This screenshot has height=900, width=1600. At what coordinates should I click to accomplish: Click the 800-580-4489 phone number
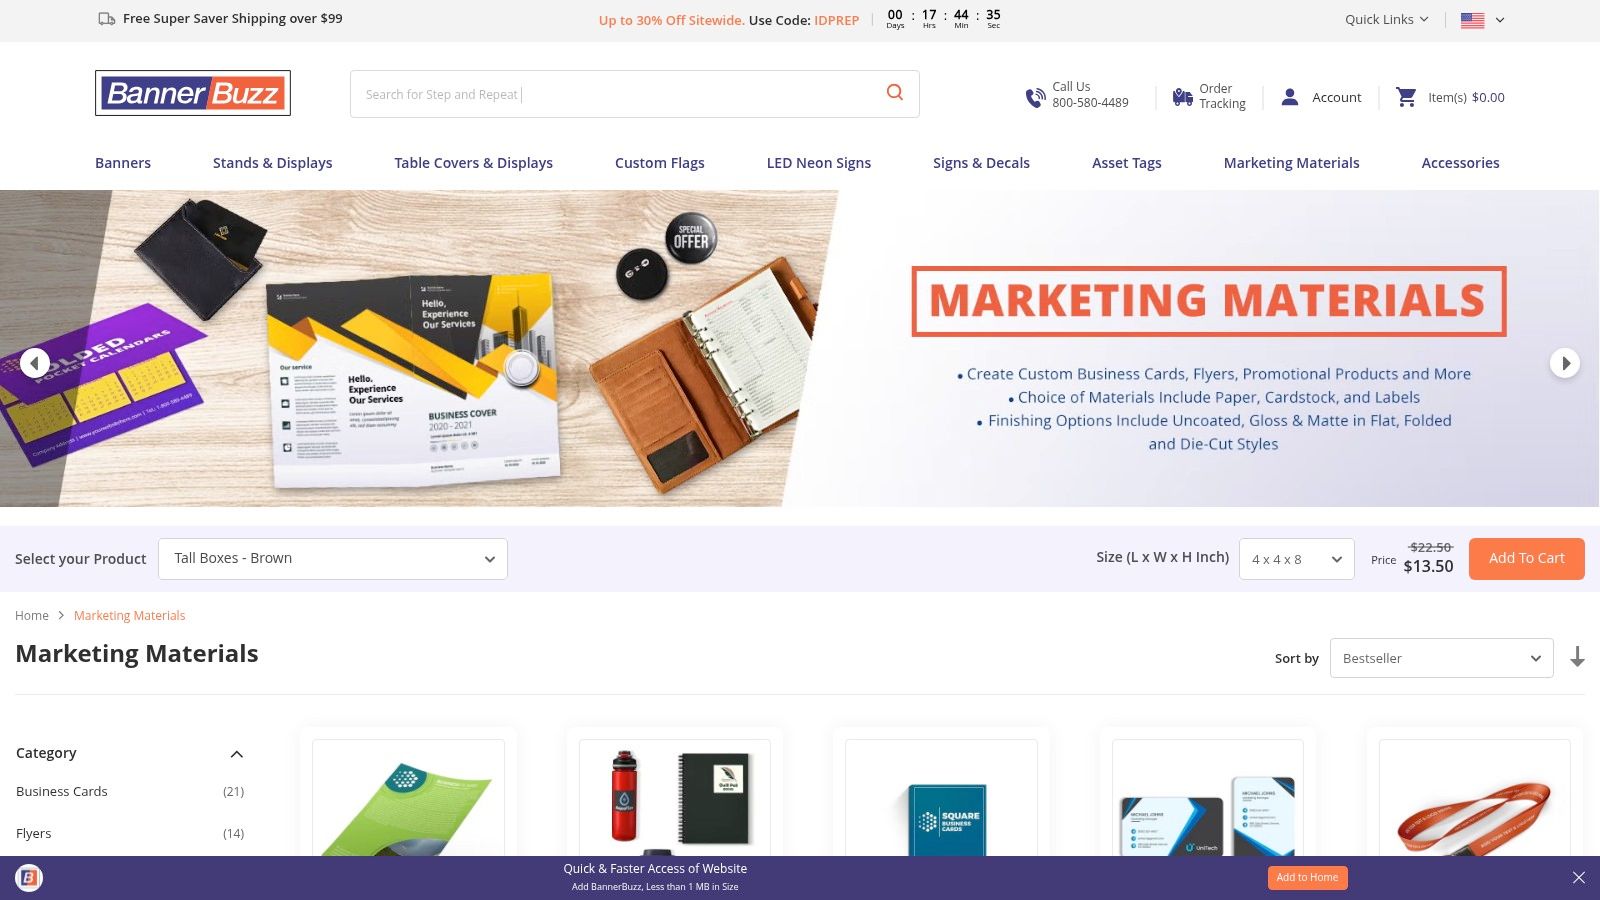(x=1090, y=103)
